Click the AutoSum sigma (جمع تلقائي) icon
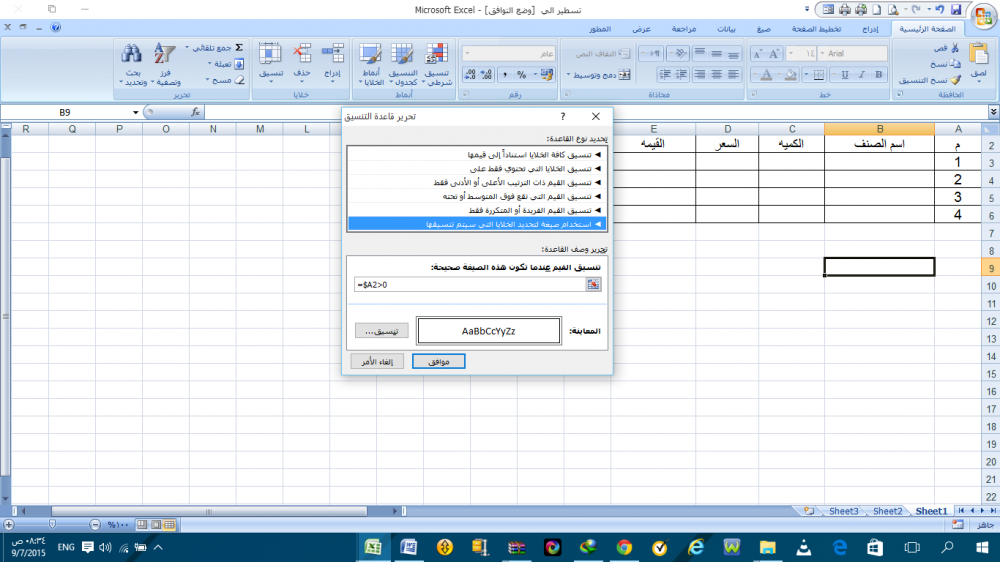This screenshot has width=1000, height=562. click(239, 47)
